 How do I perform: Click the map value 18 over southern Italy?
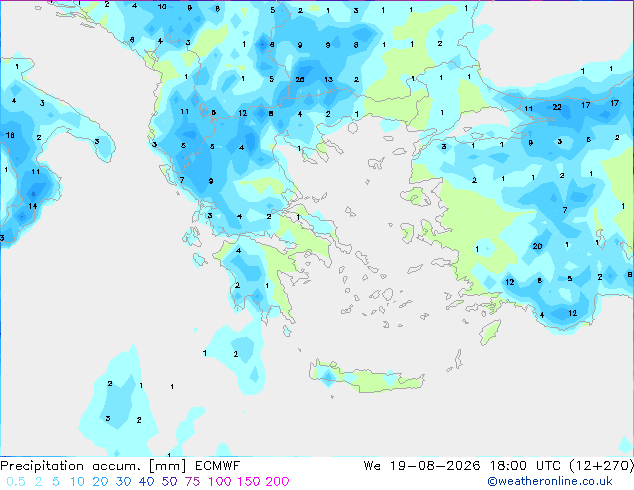pos(10,135)
